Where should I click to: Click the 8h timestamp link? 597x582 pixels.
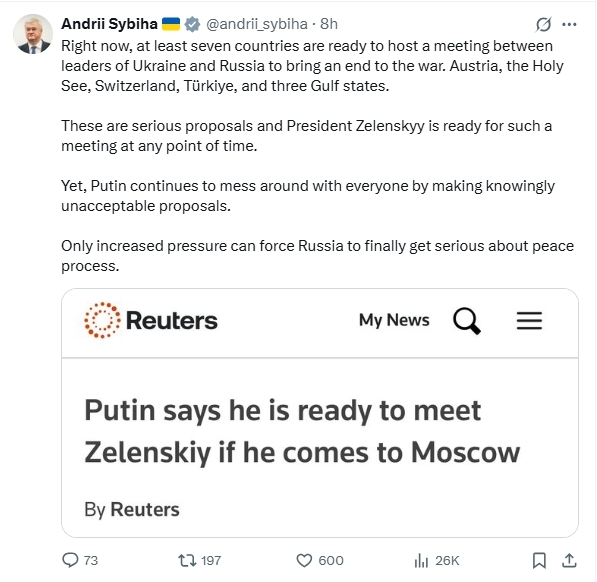pos(329,24)
